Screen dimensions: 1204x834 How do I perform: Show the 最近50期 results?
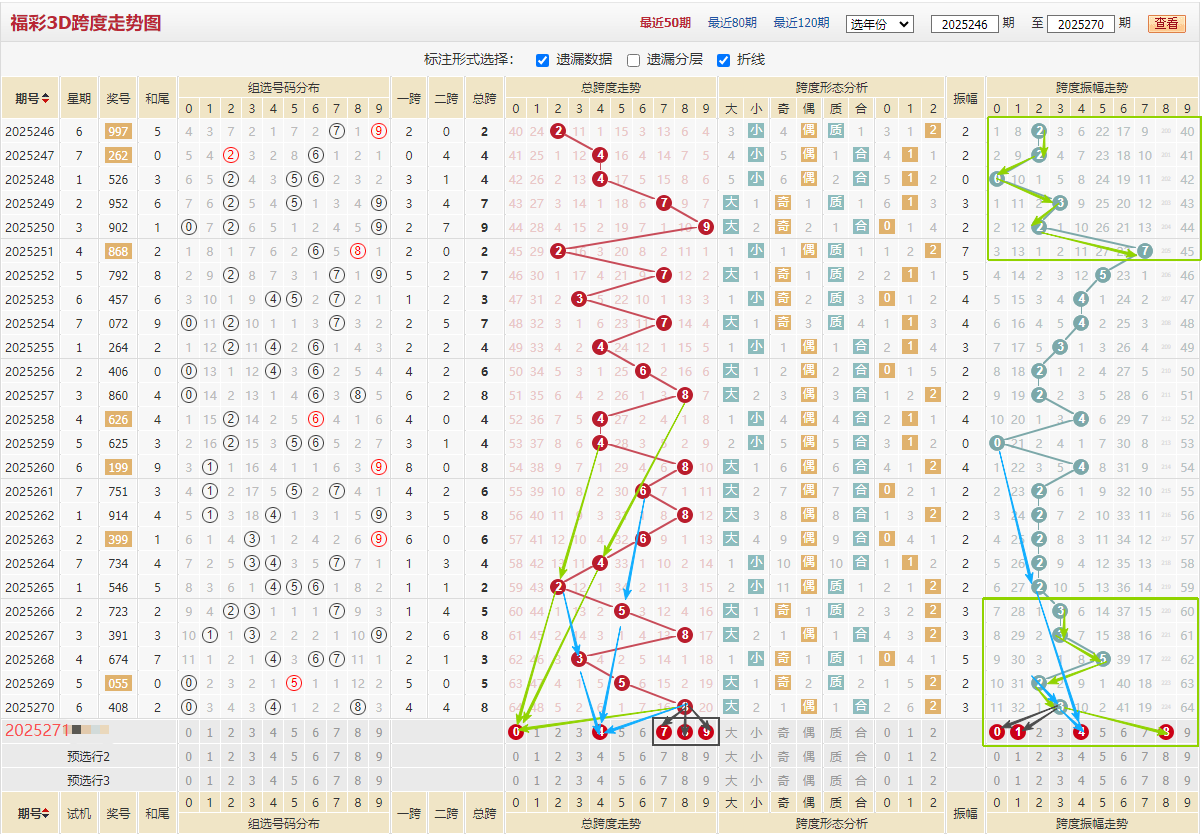tap(665, 23)
